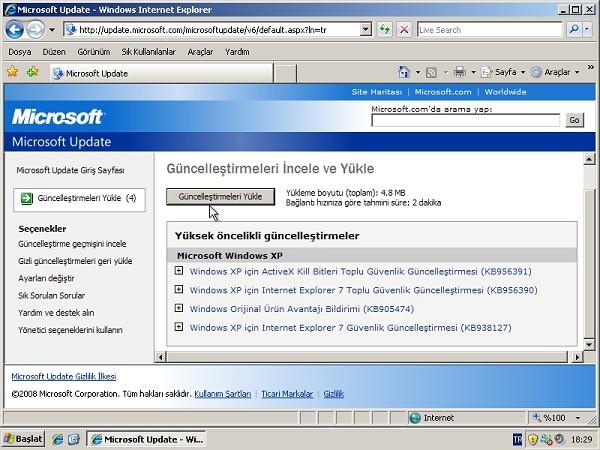Open the Sık Kullanılanlar menu
This screenshot has width=600, height=450.
click(x=148, y=51)
